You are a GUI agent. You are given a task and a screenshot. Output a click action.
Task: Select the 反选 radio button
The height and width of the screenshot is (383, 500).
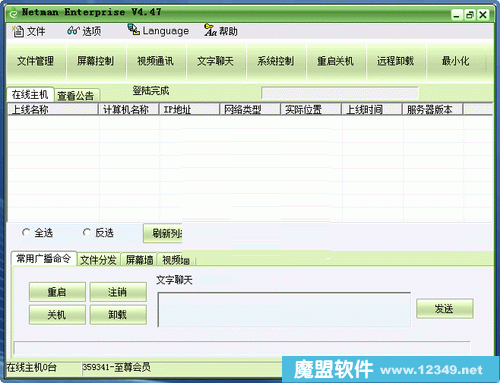pos(87,232)
